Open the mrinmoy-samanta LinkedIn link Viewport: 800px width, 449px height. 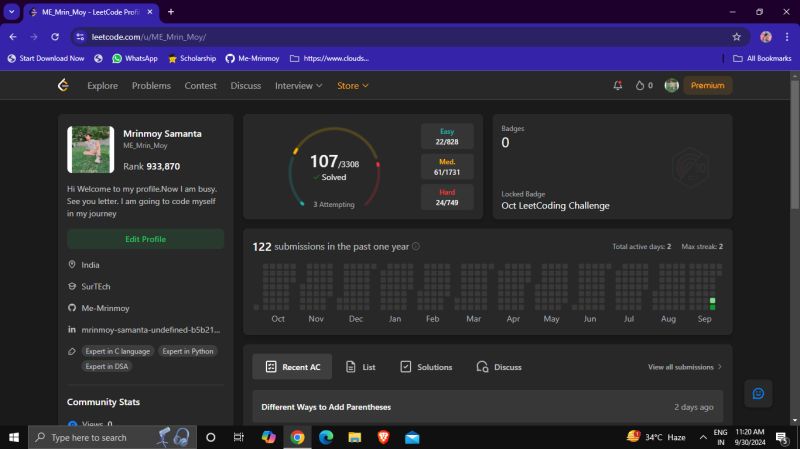(151, 330)
